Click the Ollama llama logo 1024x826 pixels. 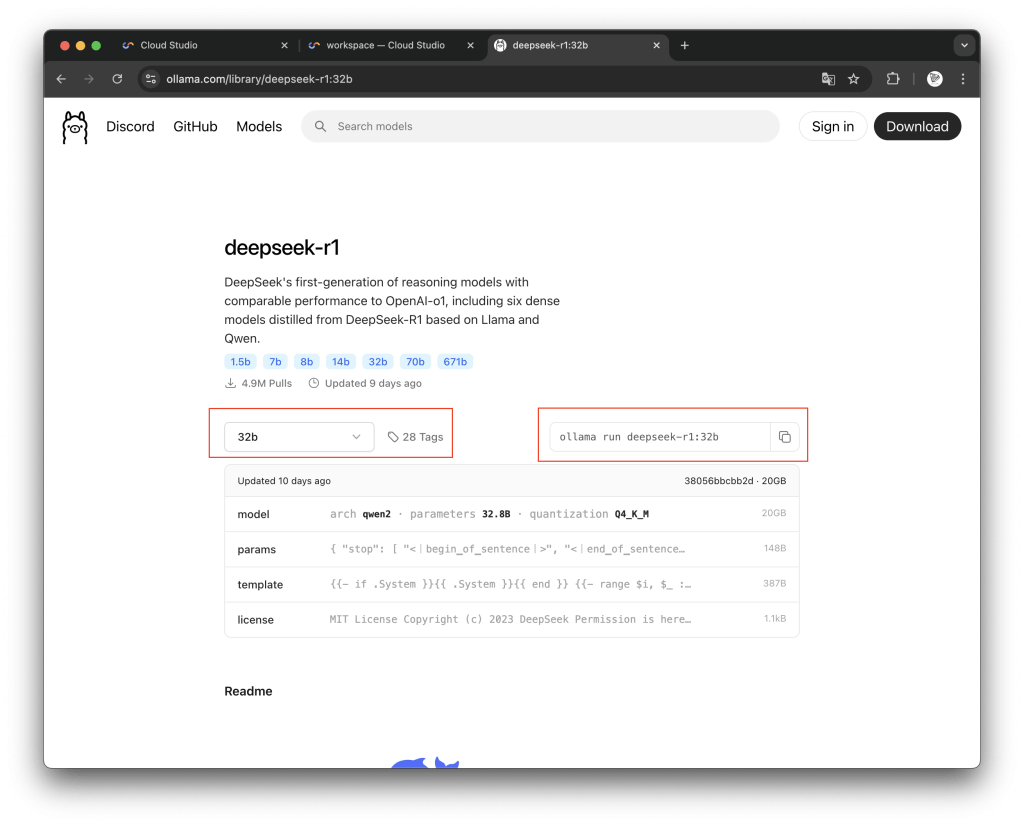(74, 127)
